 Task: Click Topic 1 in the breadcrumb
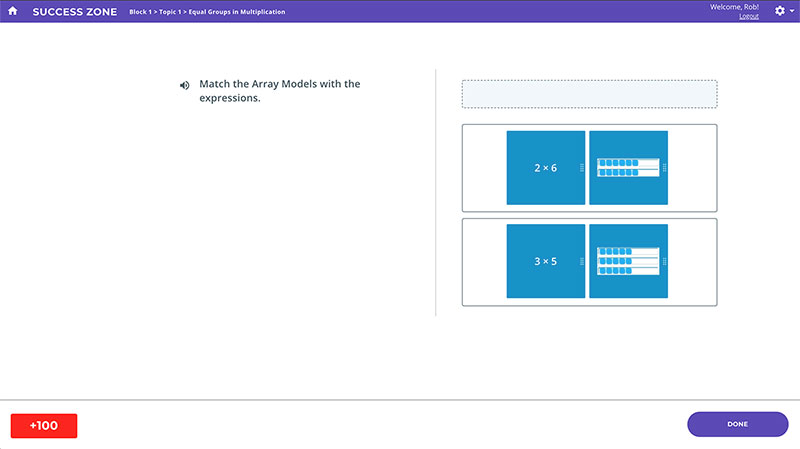coord(170,12)
